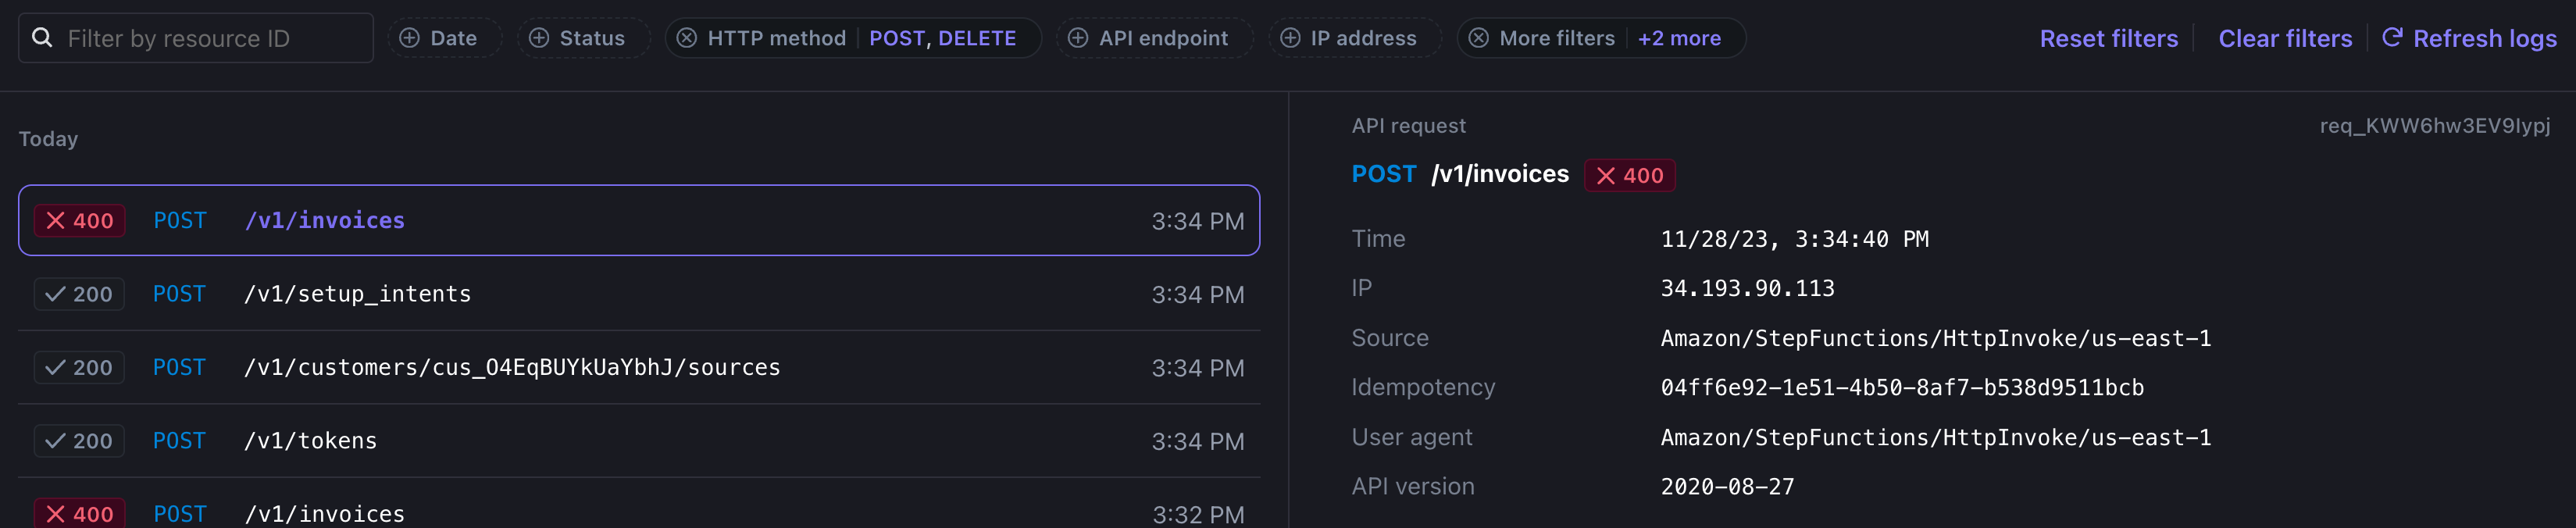Click the refresh arrow icon

coord(2392,38)
